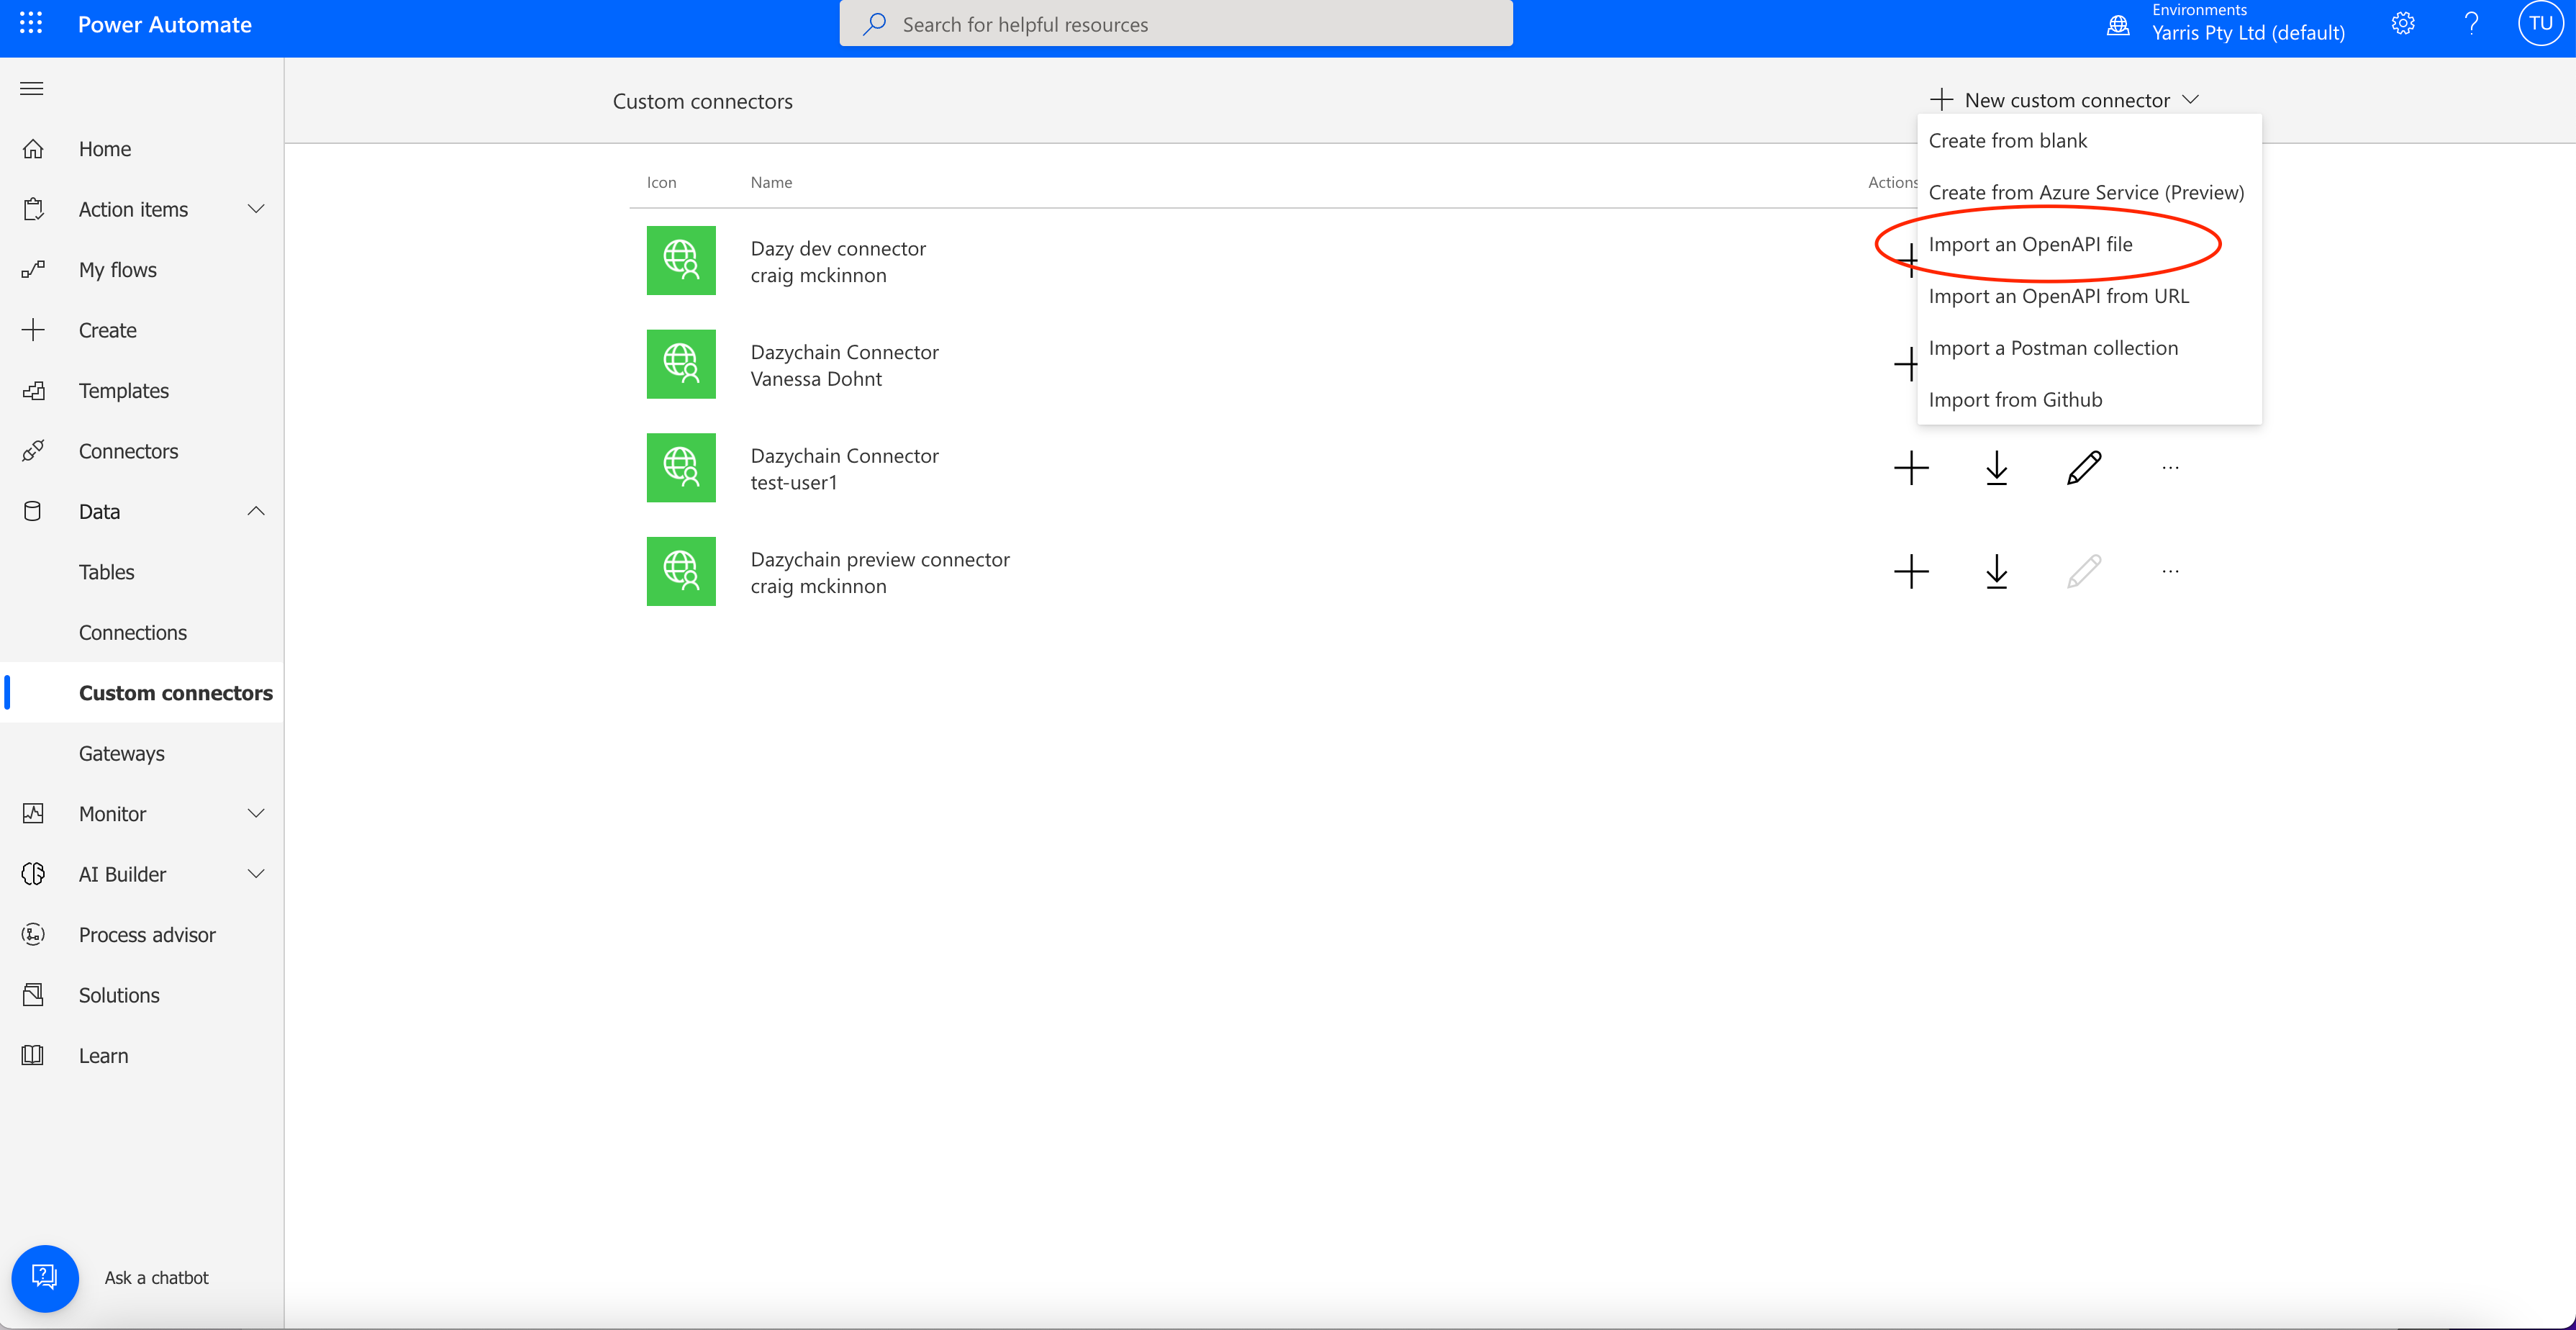Click the Process advisor icon

[33, 935]
